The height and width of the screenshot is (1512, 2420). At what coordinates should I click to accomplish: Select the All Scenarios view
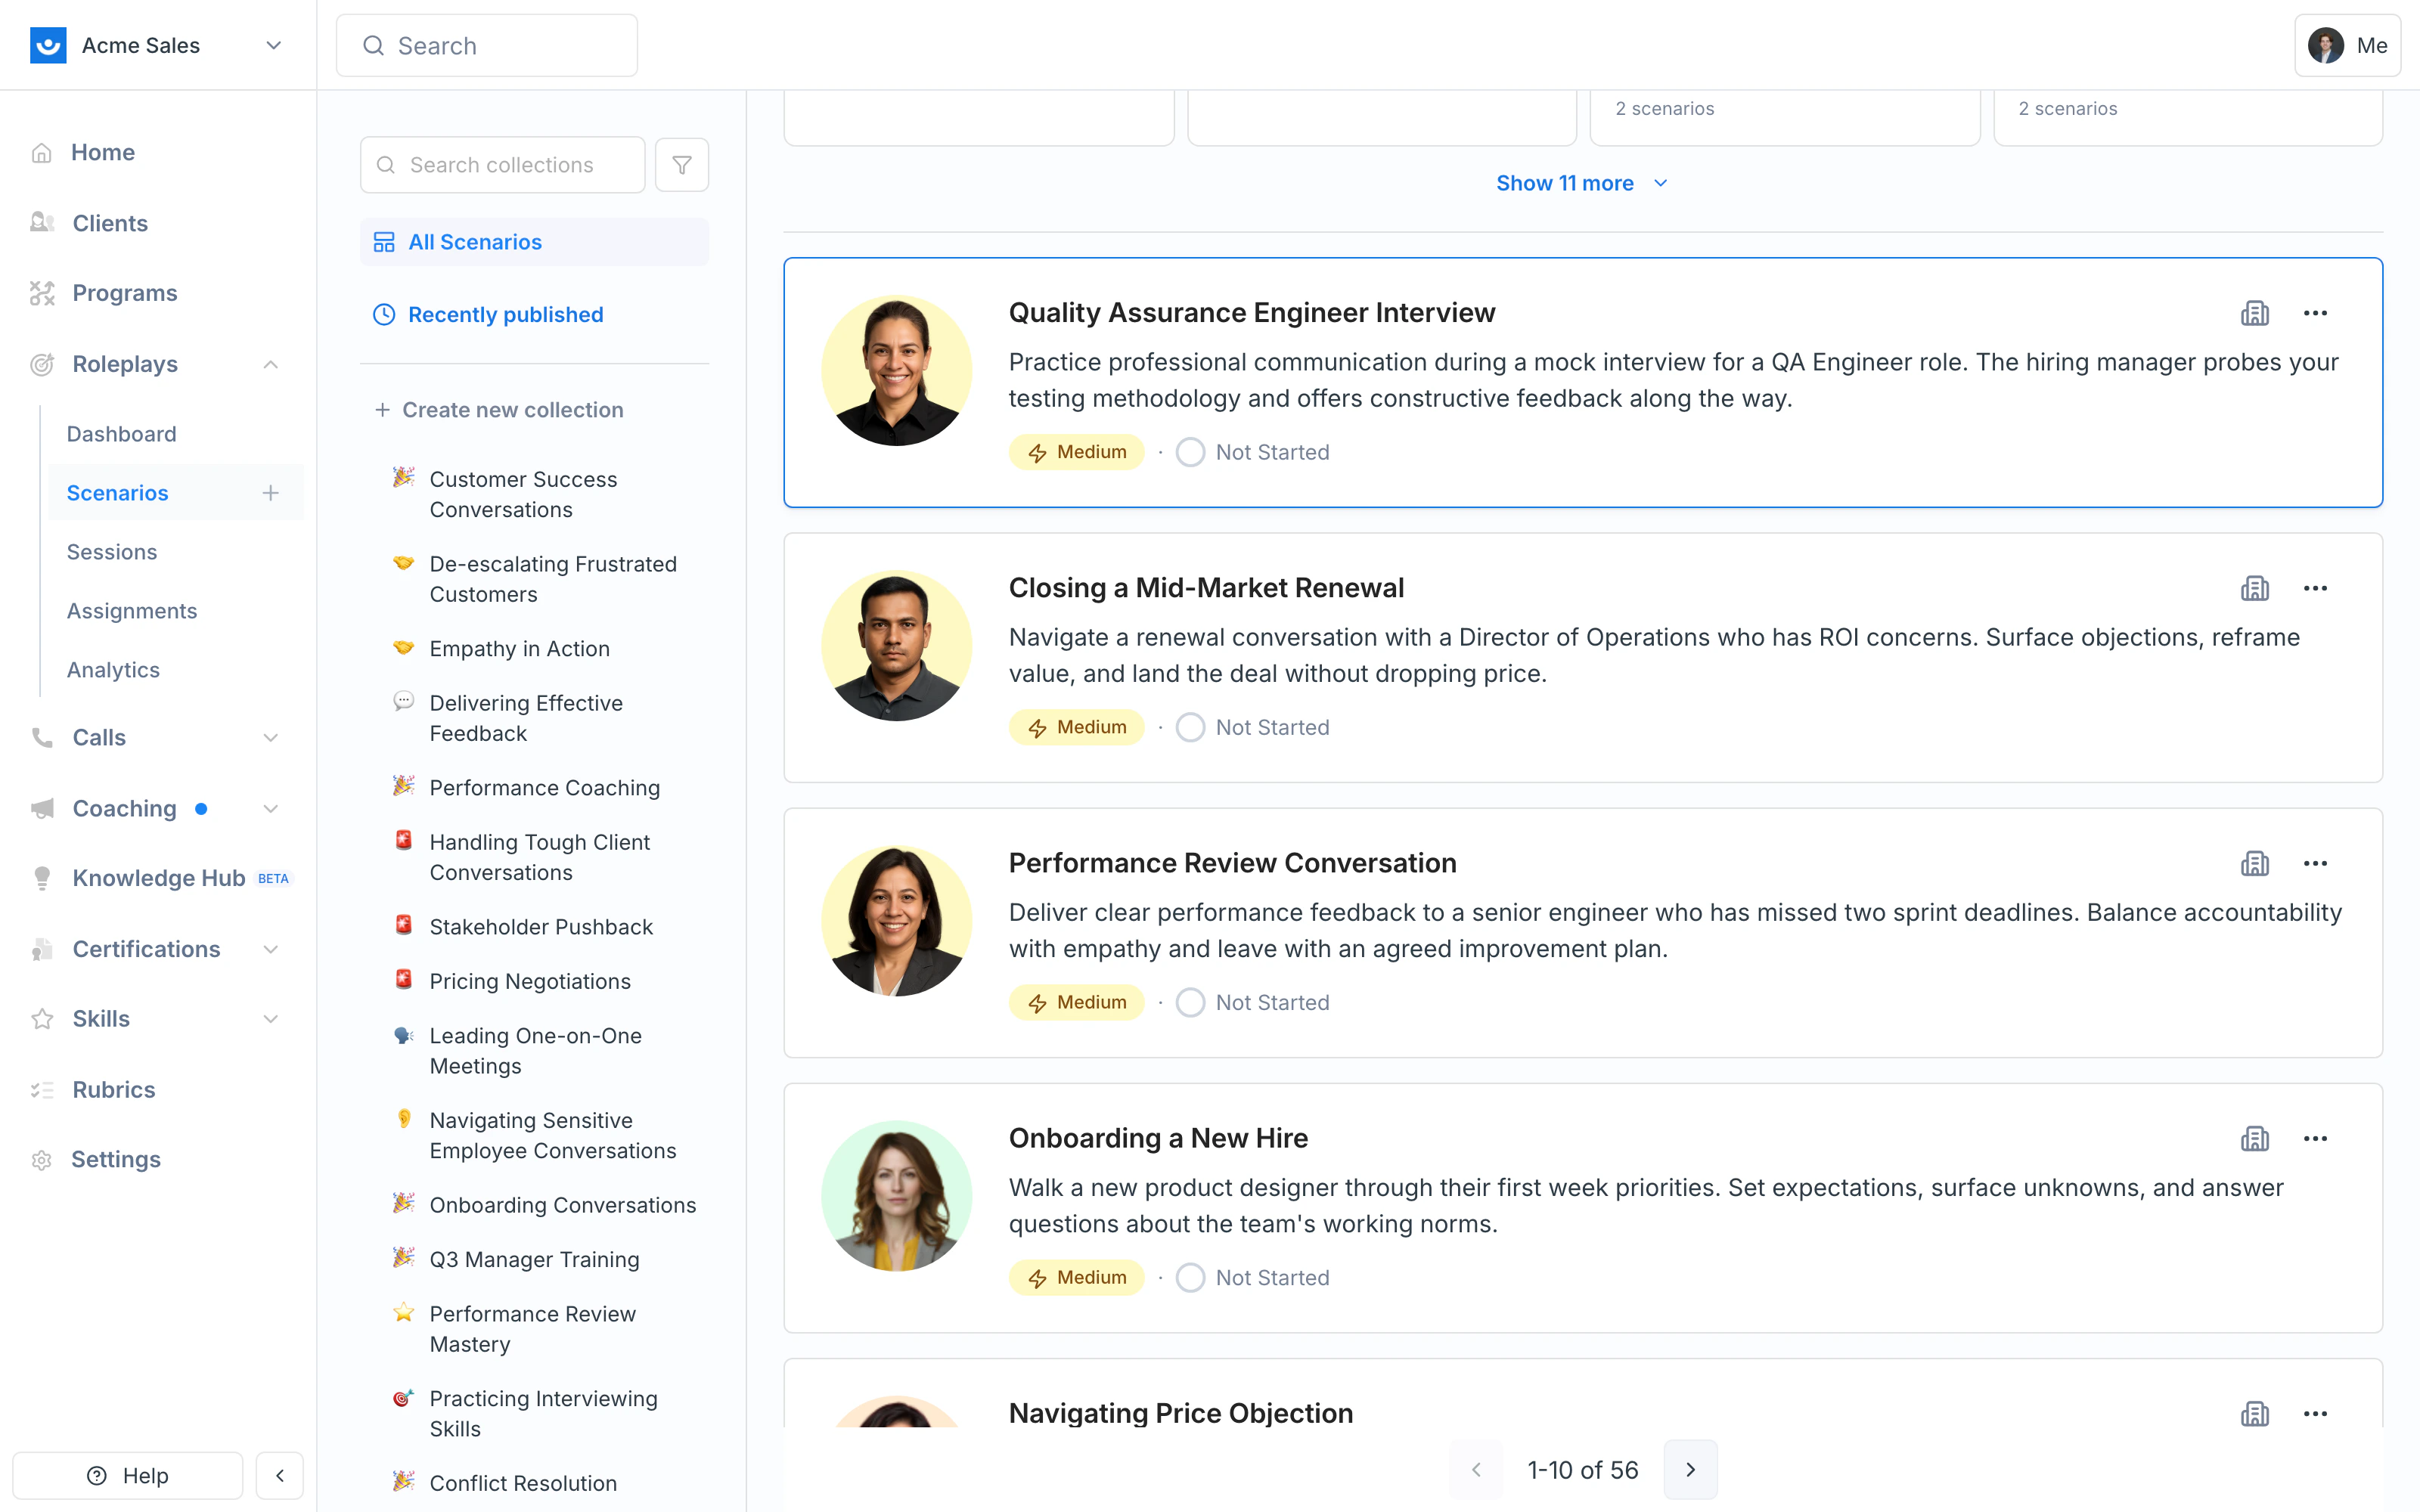[534, 242]
